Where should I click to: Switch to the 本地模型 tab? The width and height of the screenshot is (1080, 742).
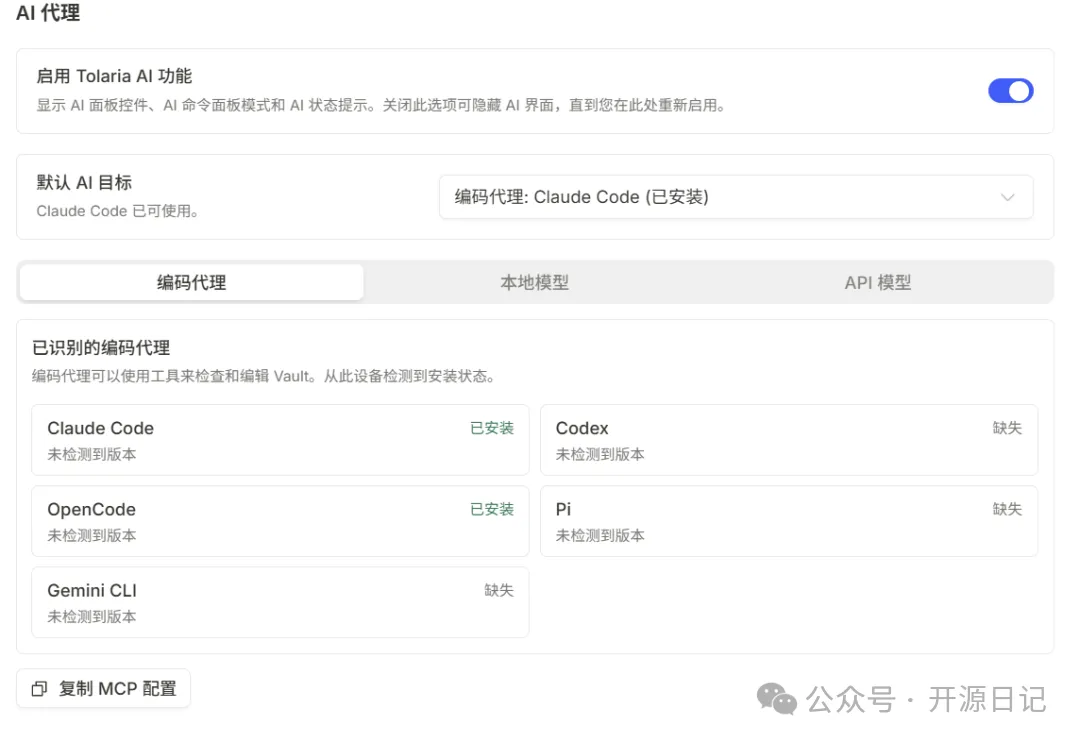click(534, 282)
